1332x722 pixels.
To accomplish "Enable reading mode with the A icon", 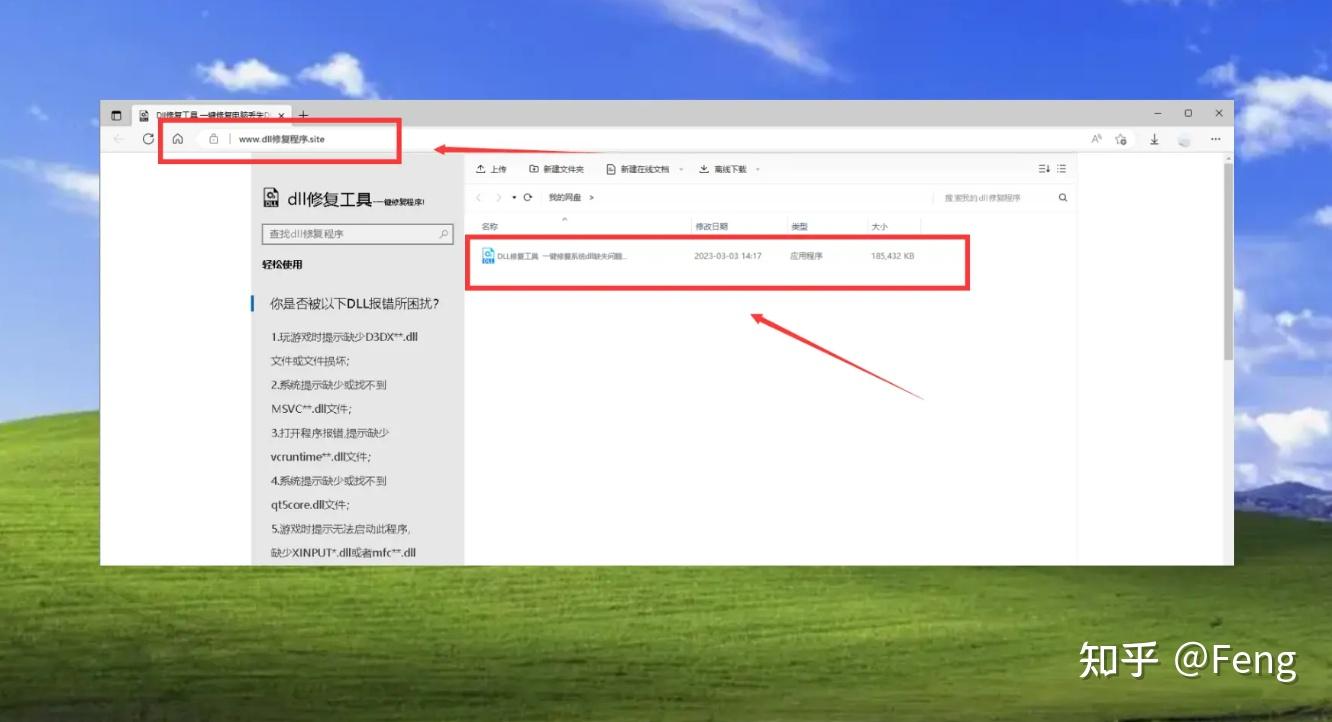I will click(x=1096, y=139).
